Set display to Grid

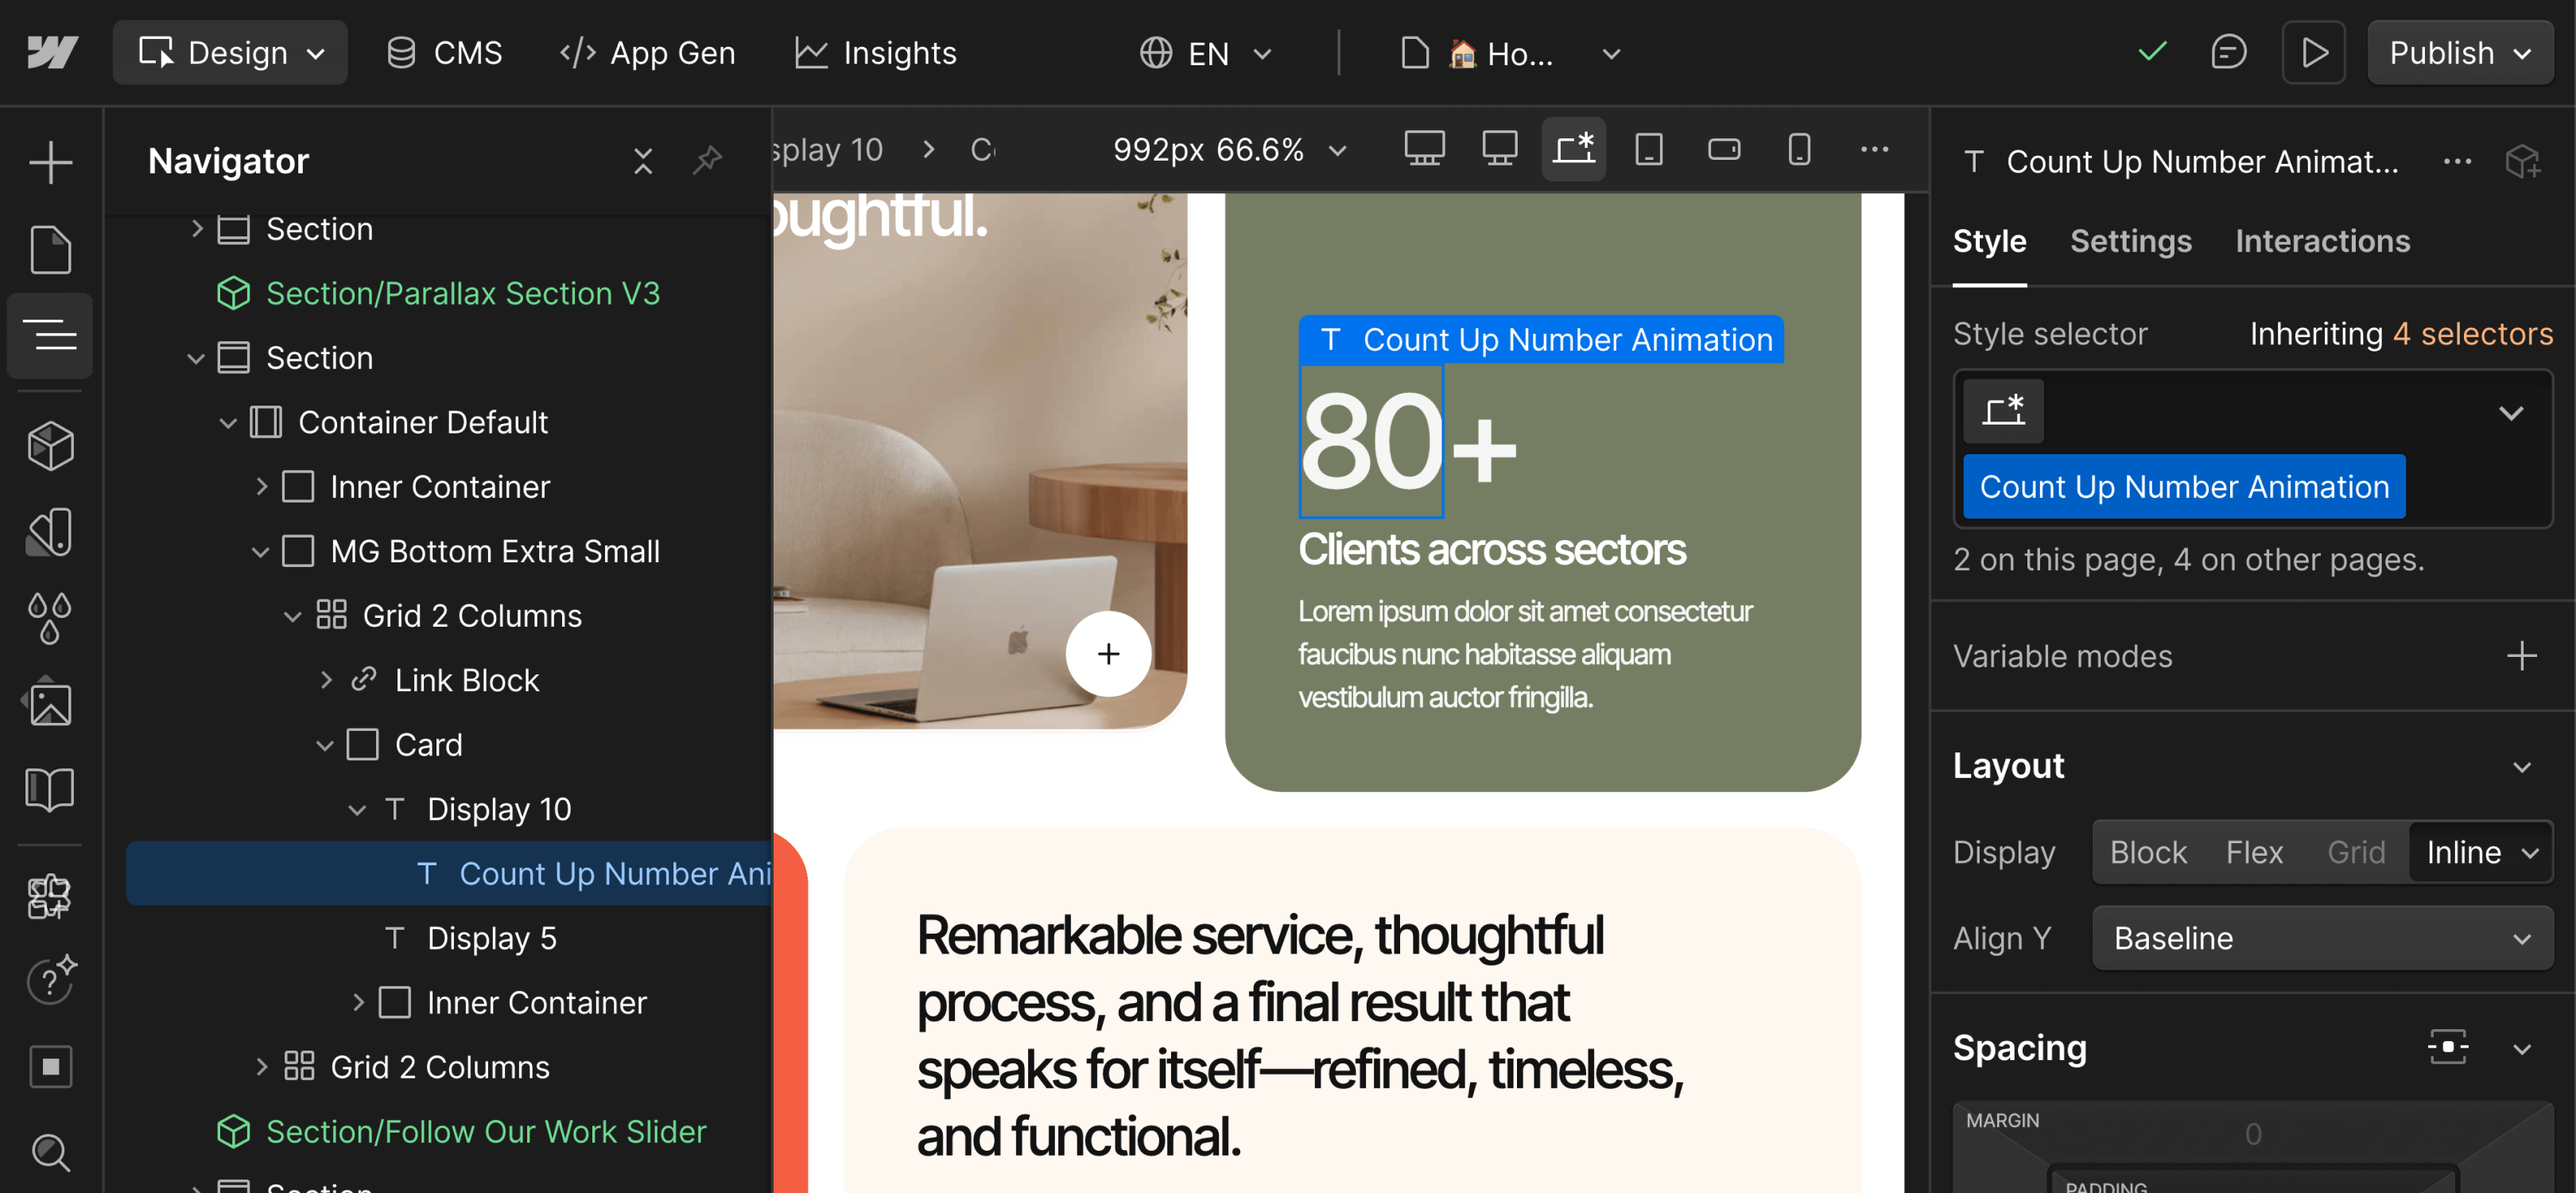coord(2356,852)
